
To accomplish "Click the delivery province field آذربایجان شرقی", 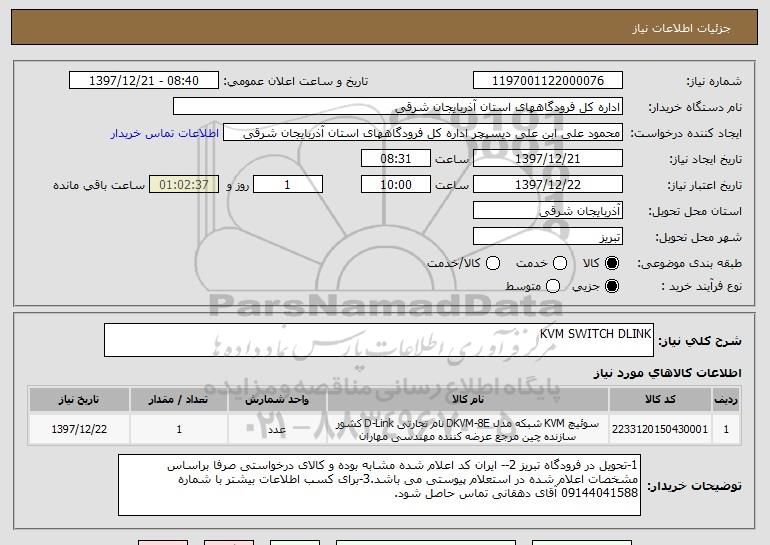I will pyautogui.click(x=548, y=211).
